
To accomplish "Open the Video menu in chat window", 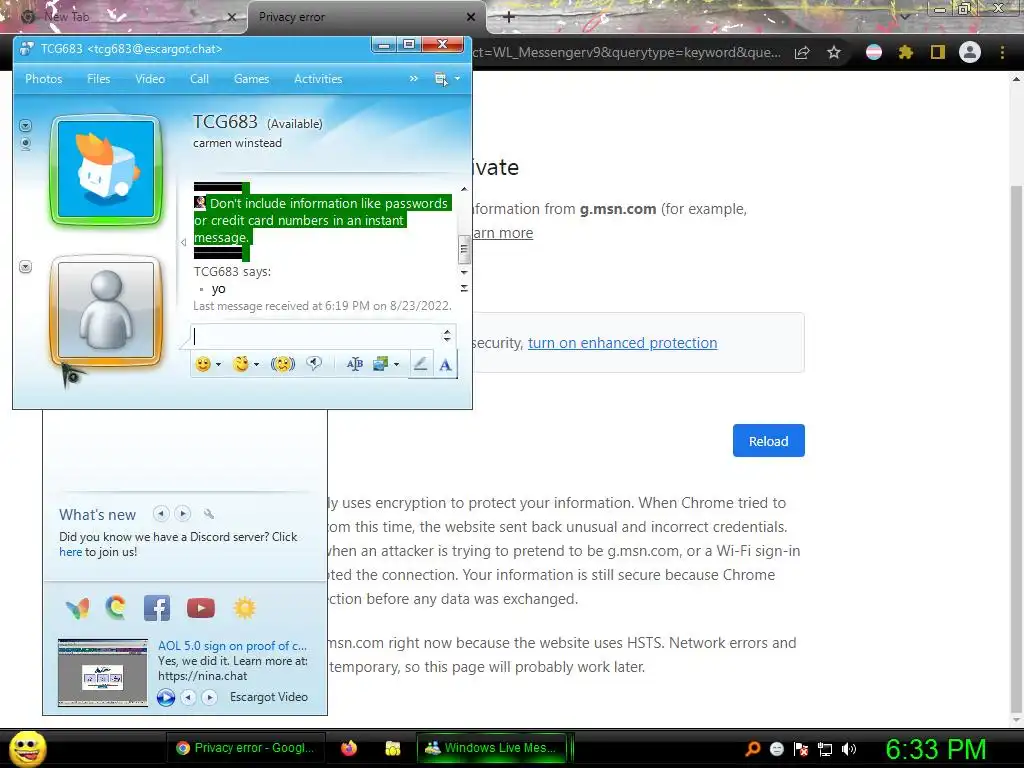I will pos(150,78).
